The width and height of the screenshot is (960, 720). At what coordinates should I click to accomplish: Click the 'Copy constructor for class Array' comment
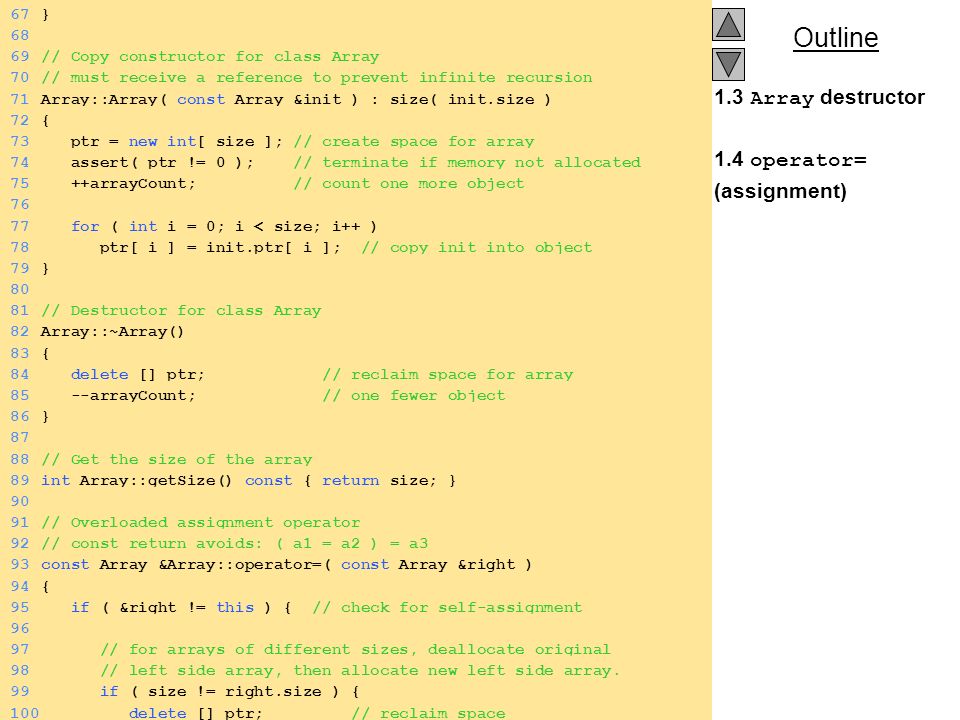[x=210, y=57]
